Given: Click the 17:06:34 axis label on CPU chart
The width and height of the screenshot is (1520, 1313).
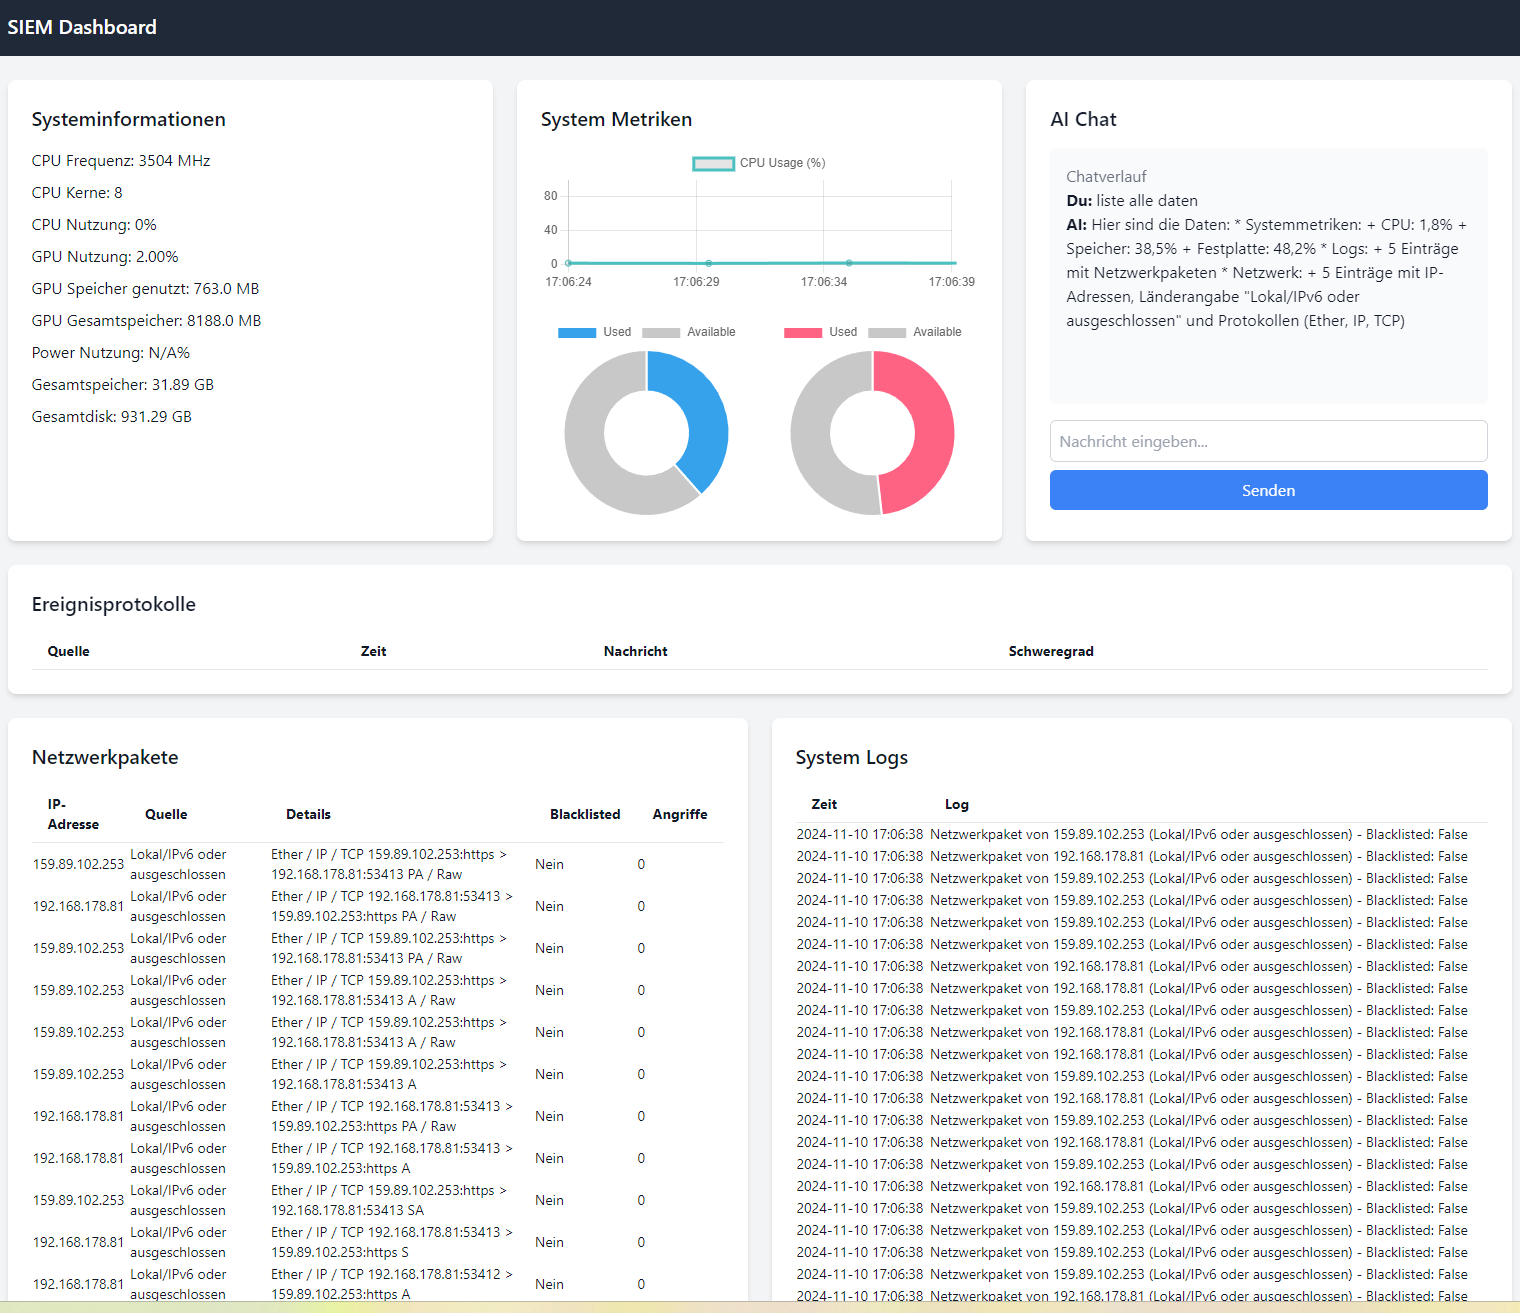Looking at the screenshot, I should tap(824, 282).
